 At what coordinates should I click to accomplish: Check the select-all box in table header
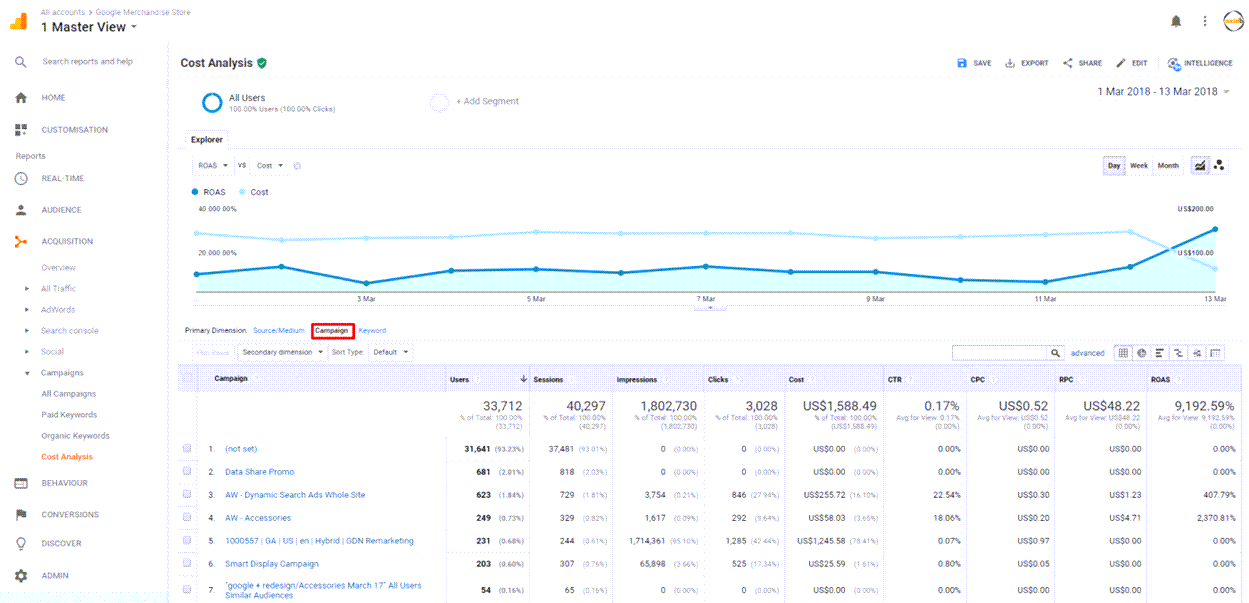point(187,379)
